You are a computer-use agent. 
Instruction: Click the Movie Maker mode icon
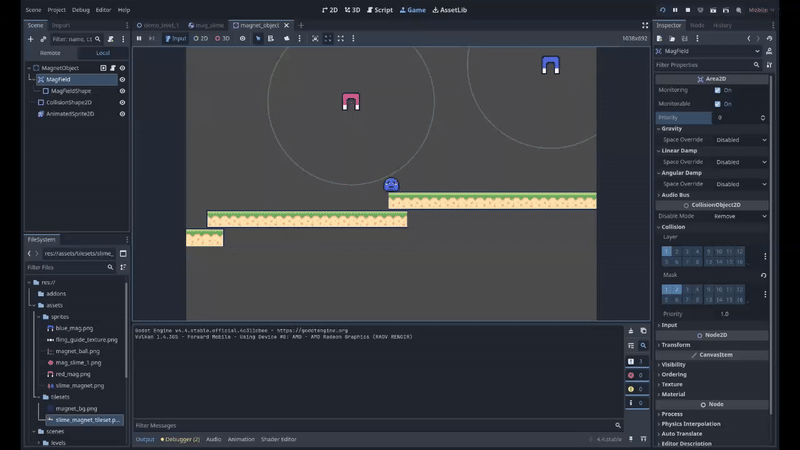738,10
